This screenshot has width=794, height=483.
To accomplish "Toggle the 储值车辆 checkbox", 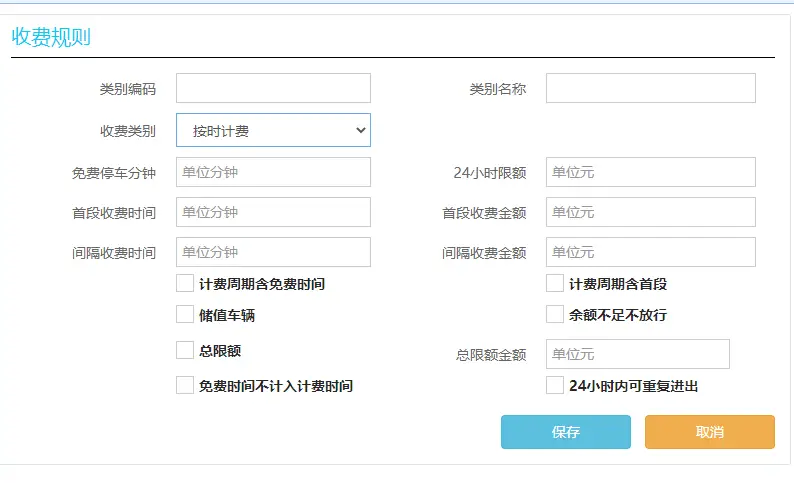I will (185, 315).
